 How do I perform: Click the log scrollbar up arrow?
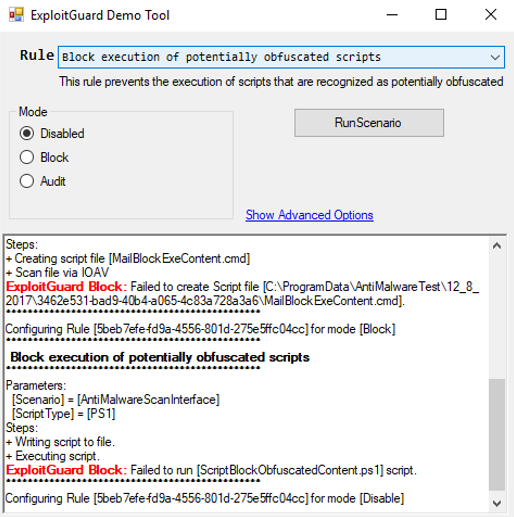coord(497,246)
